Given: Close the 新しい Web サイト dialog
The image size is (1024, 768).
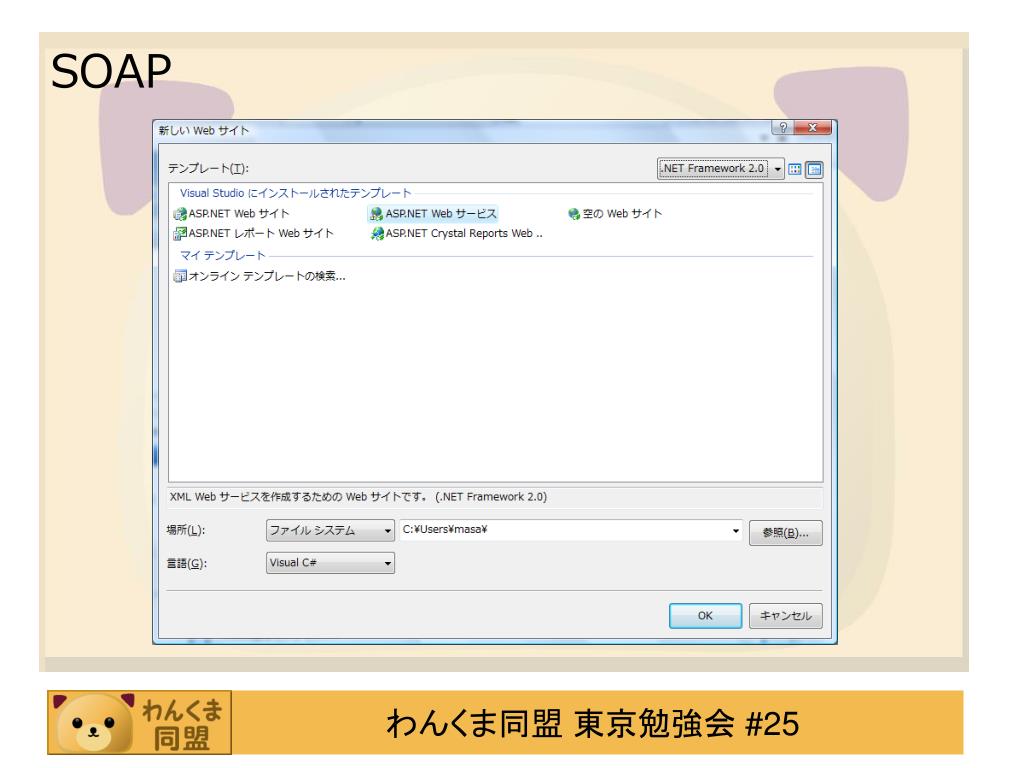Looking at the screenshot, I should tap(812, 127).
